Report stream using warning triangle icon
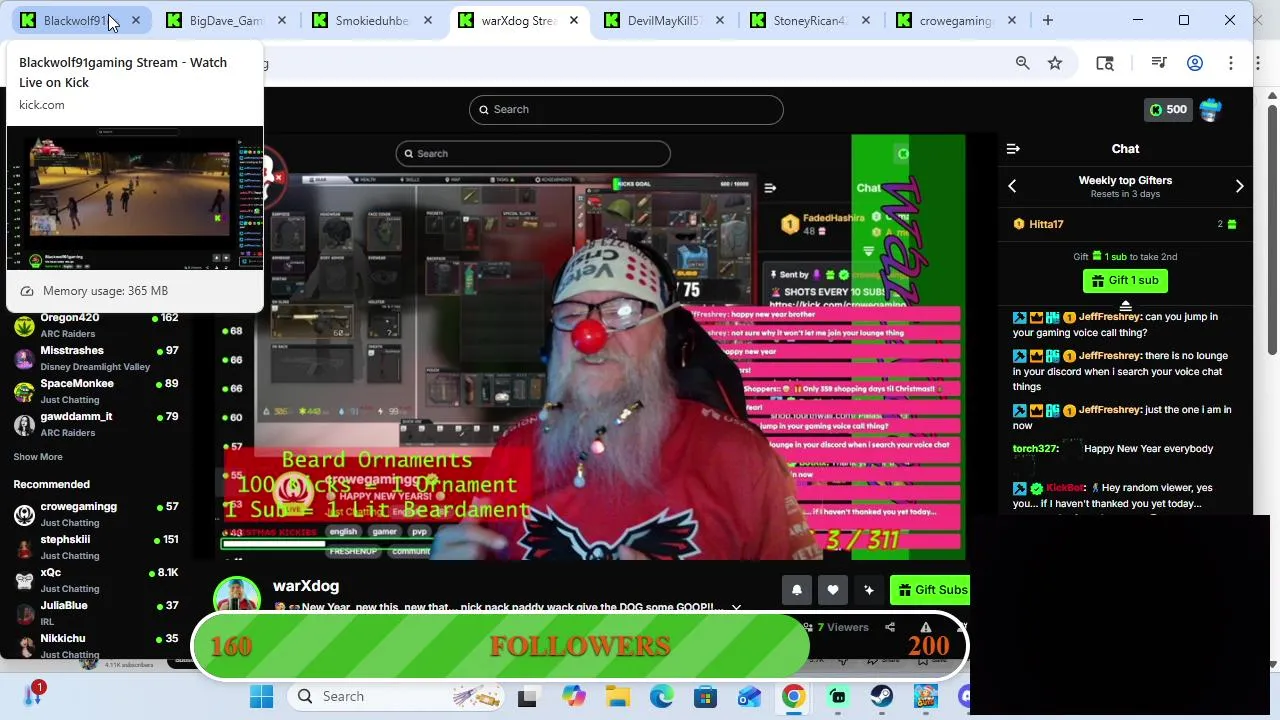The width and height of the screenshot is (1280, 720). 926,627
